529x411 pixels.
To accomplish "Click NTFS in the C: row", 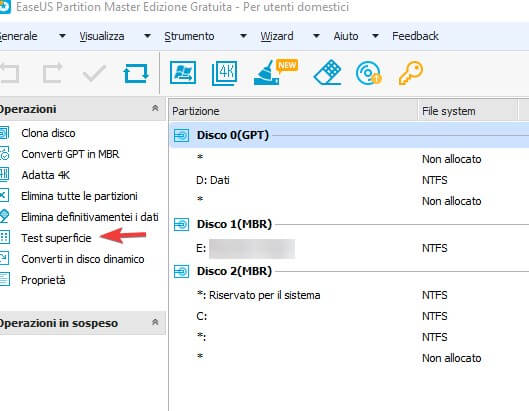I will pyautogui.click(x=435, y=316).
